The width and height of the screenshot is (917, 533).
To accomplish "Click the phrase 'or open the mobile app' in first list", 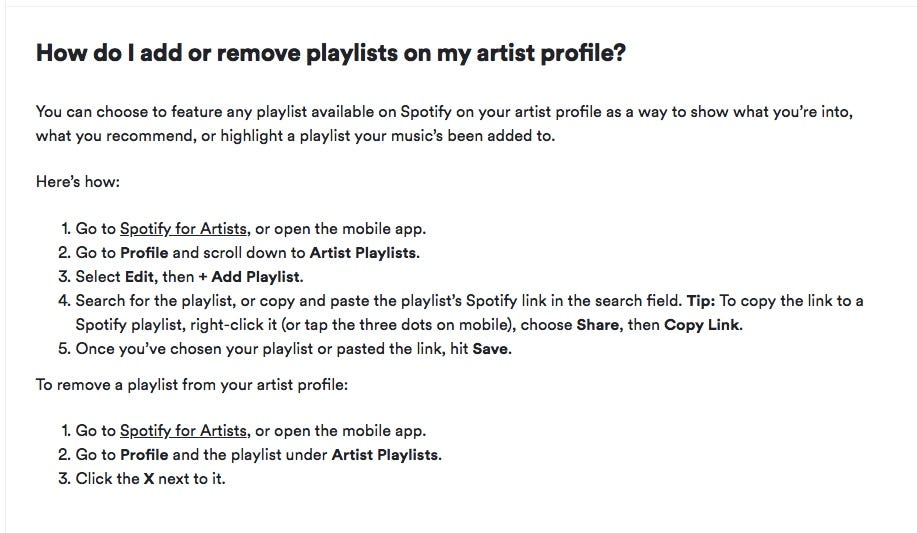I will 339,229.
